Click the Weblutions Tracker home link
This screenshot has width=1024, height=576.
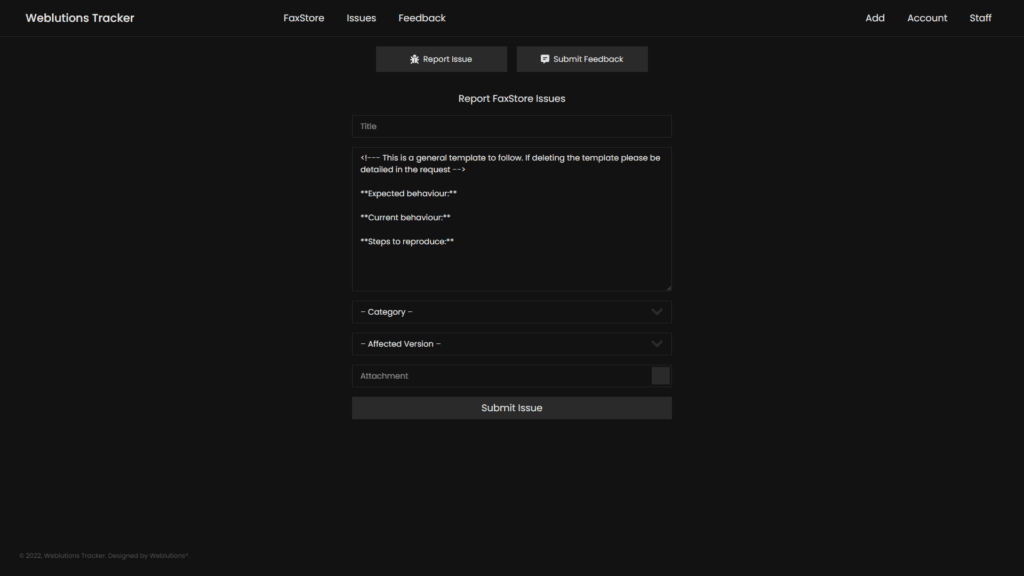tap(79, 17)
